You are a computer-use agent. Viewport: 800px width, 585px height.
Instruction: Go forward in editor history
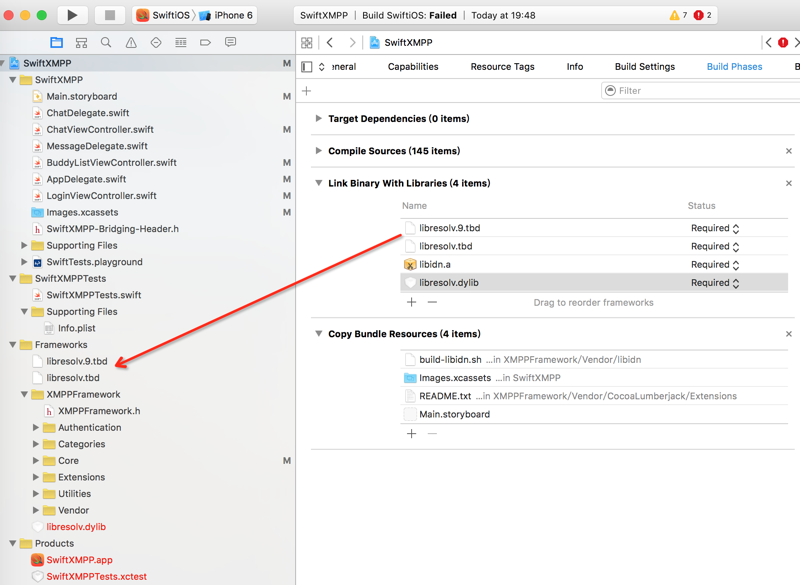point(352,43)
